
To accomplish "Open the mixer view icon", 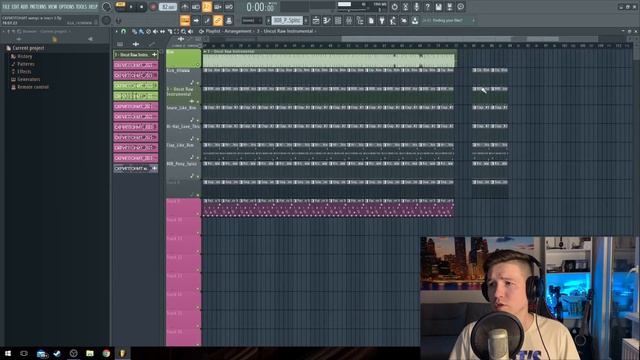I will [349, 20].
